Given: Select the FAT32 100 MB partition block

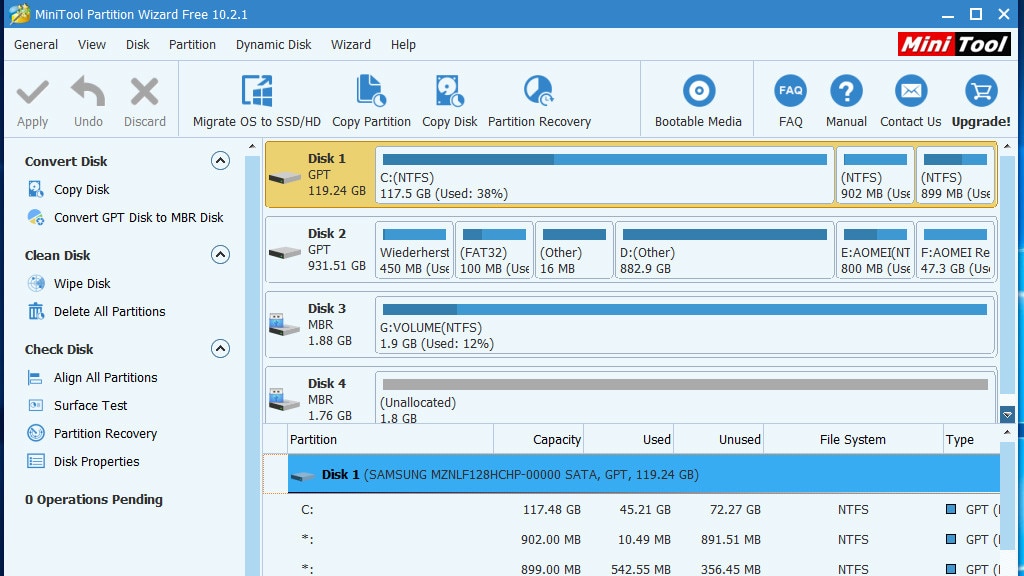Looking at the screenshot, I should (x=494, y=250).
